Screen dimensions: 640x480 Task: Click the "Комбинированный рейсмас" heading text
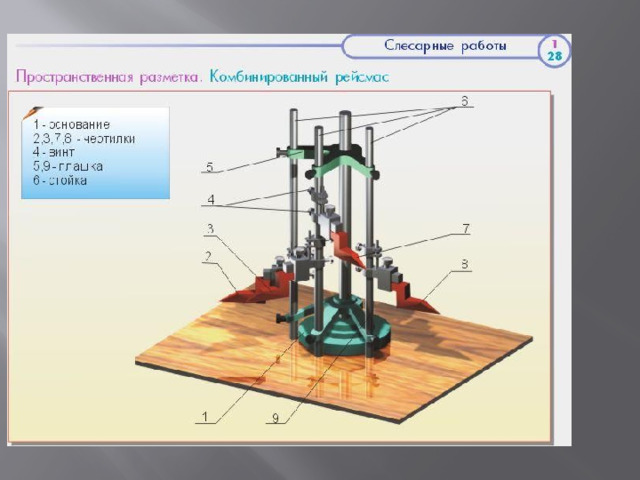point(299,77)
